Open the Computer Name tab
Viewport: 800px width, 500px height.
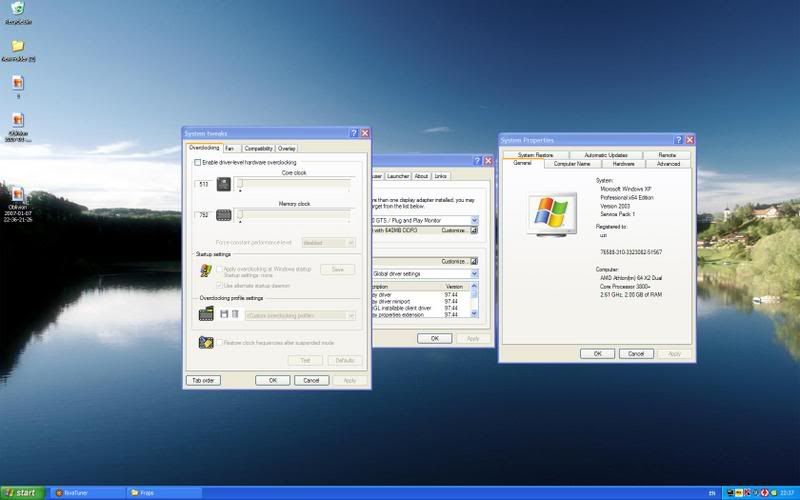point(572,164)
